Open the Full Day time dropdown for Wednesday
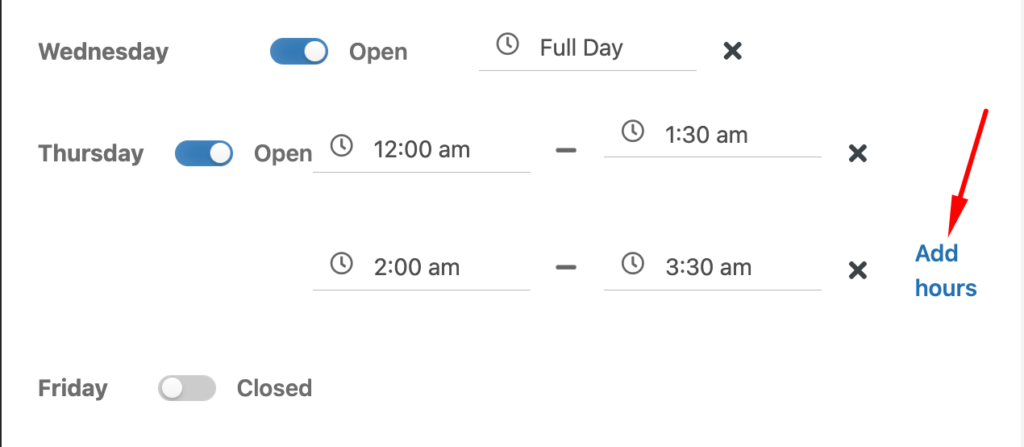The width and height of the screenshot is (1024, 447). point(588,48)
